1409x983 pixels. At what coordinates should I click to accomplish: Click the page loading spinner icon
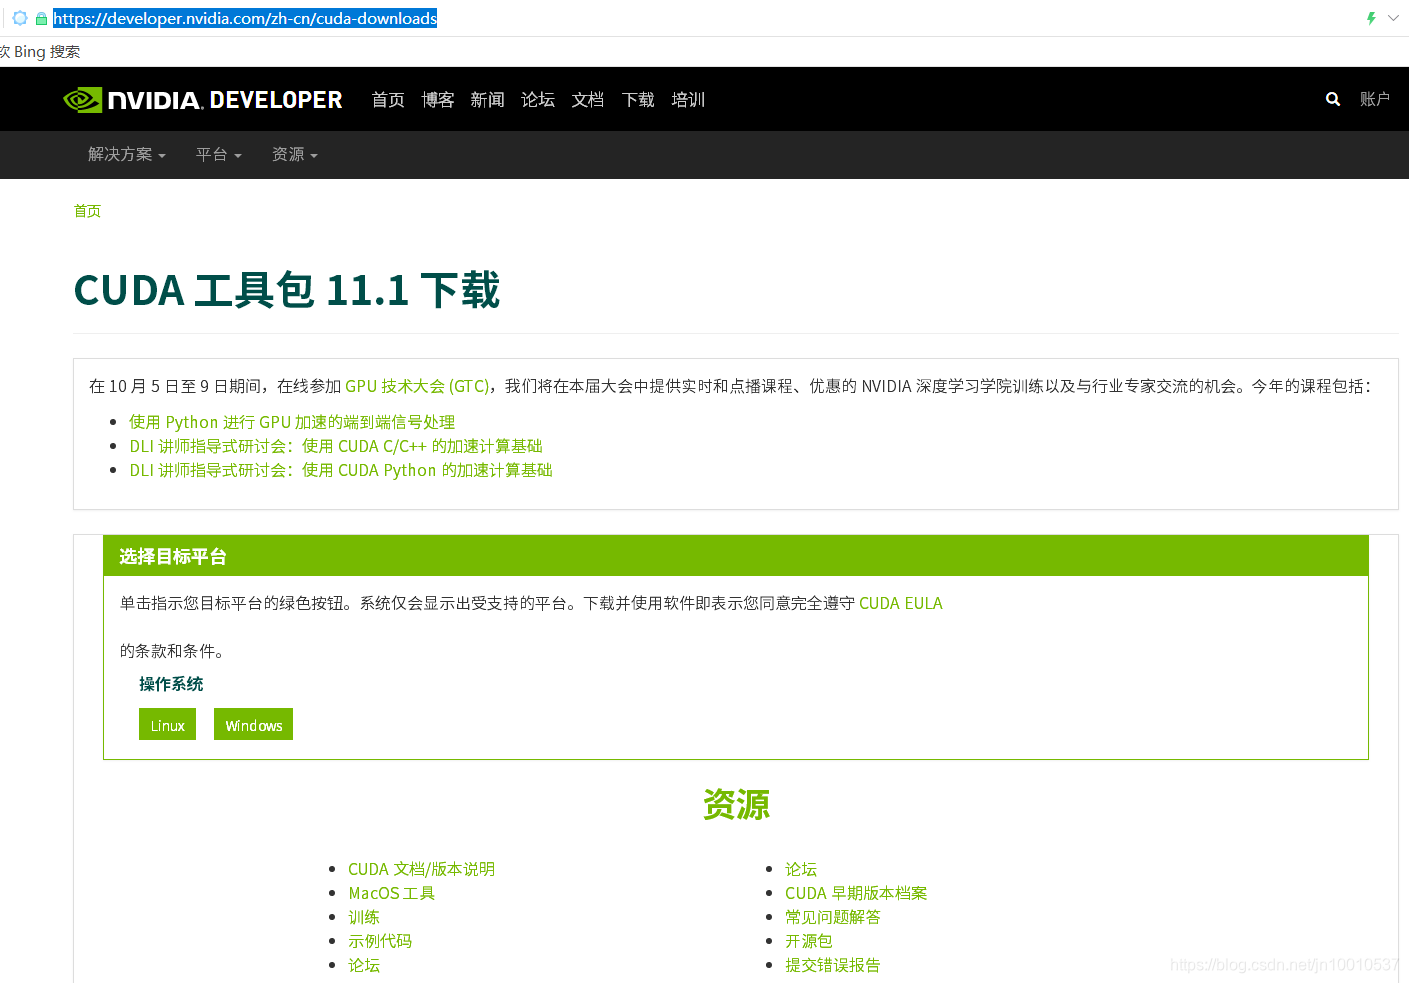click(x=19, y=18)
